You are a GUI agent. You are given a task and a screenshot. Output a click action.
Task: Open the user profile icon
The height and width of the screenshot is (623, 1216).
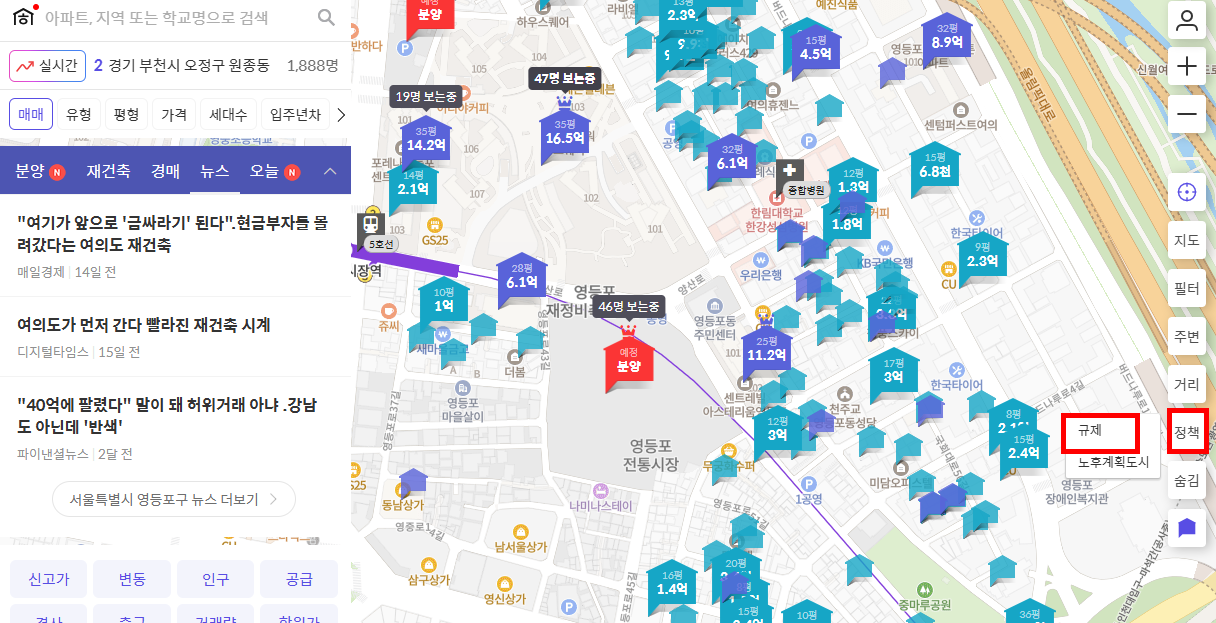1187,20
